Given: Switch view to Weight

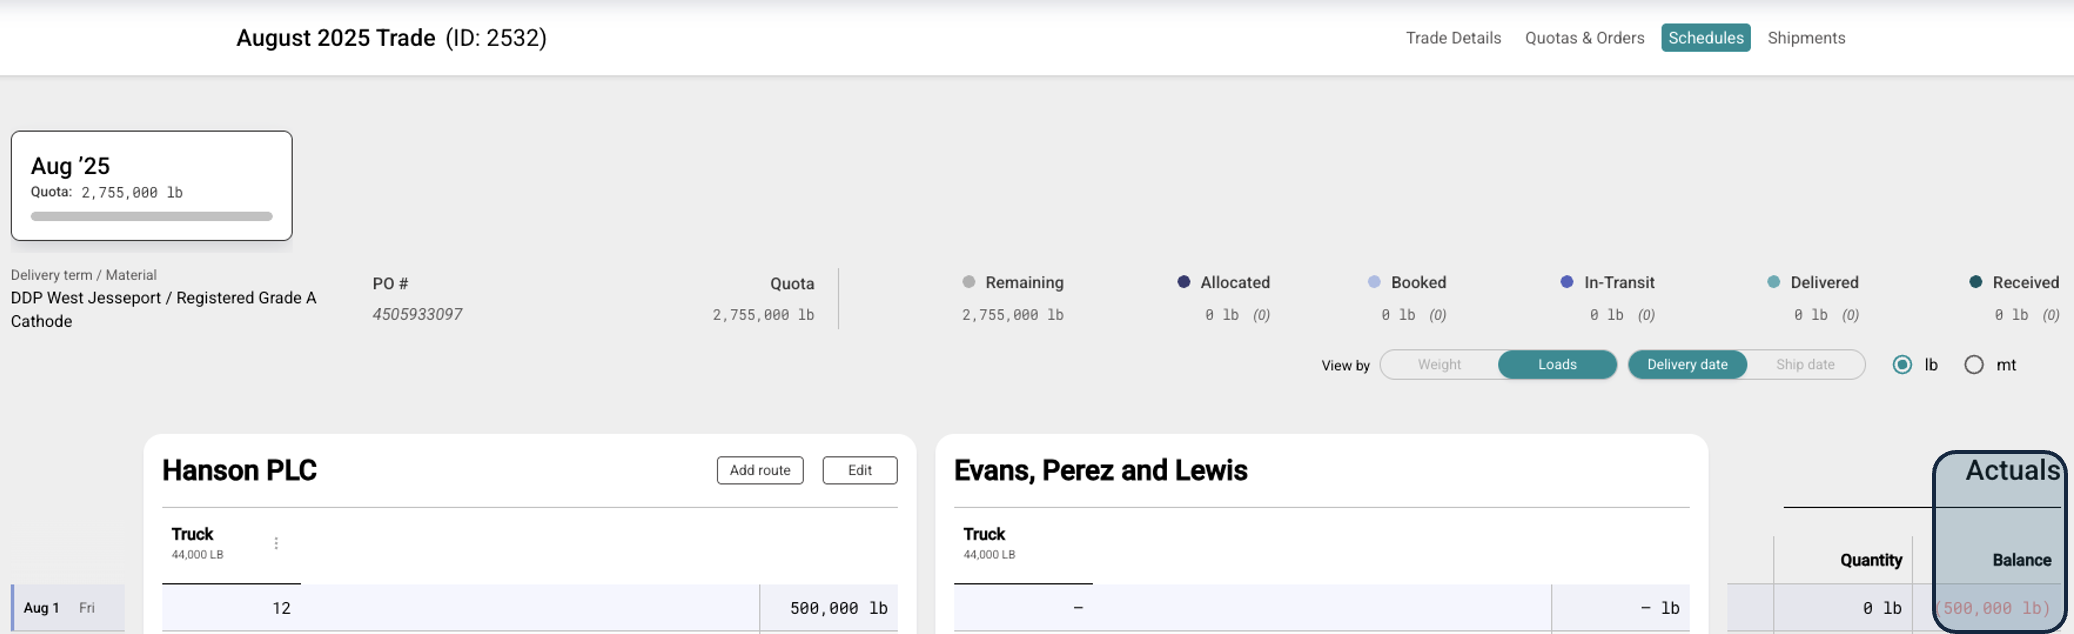Looking at the screenshot, I should [x=1439, y=365].
